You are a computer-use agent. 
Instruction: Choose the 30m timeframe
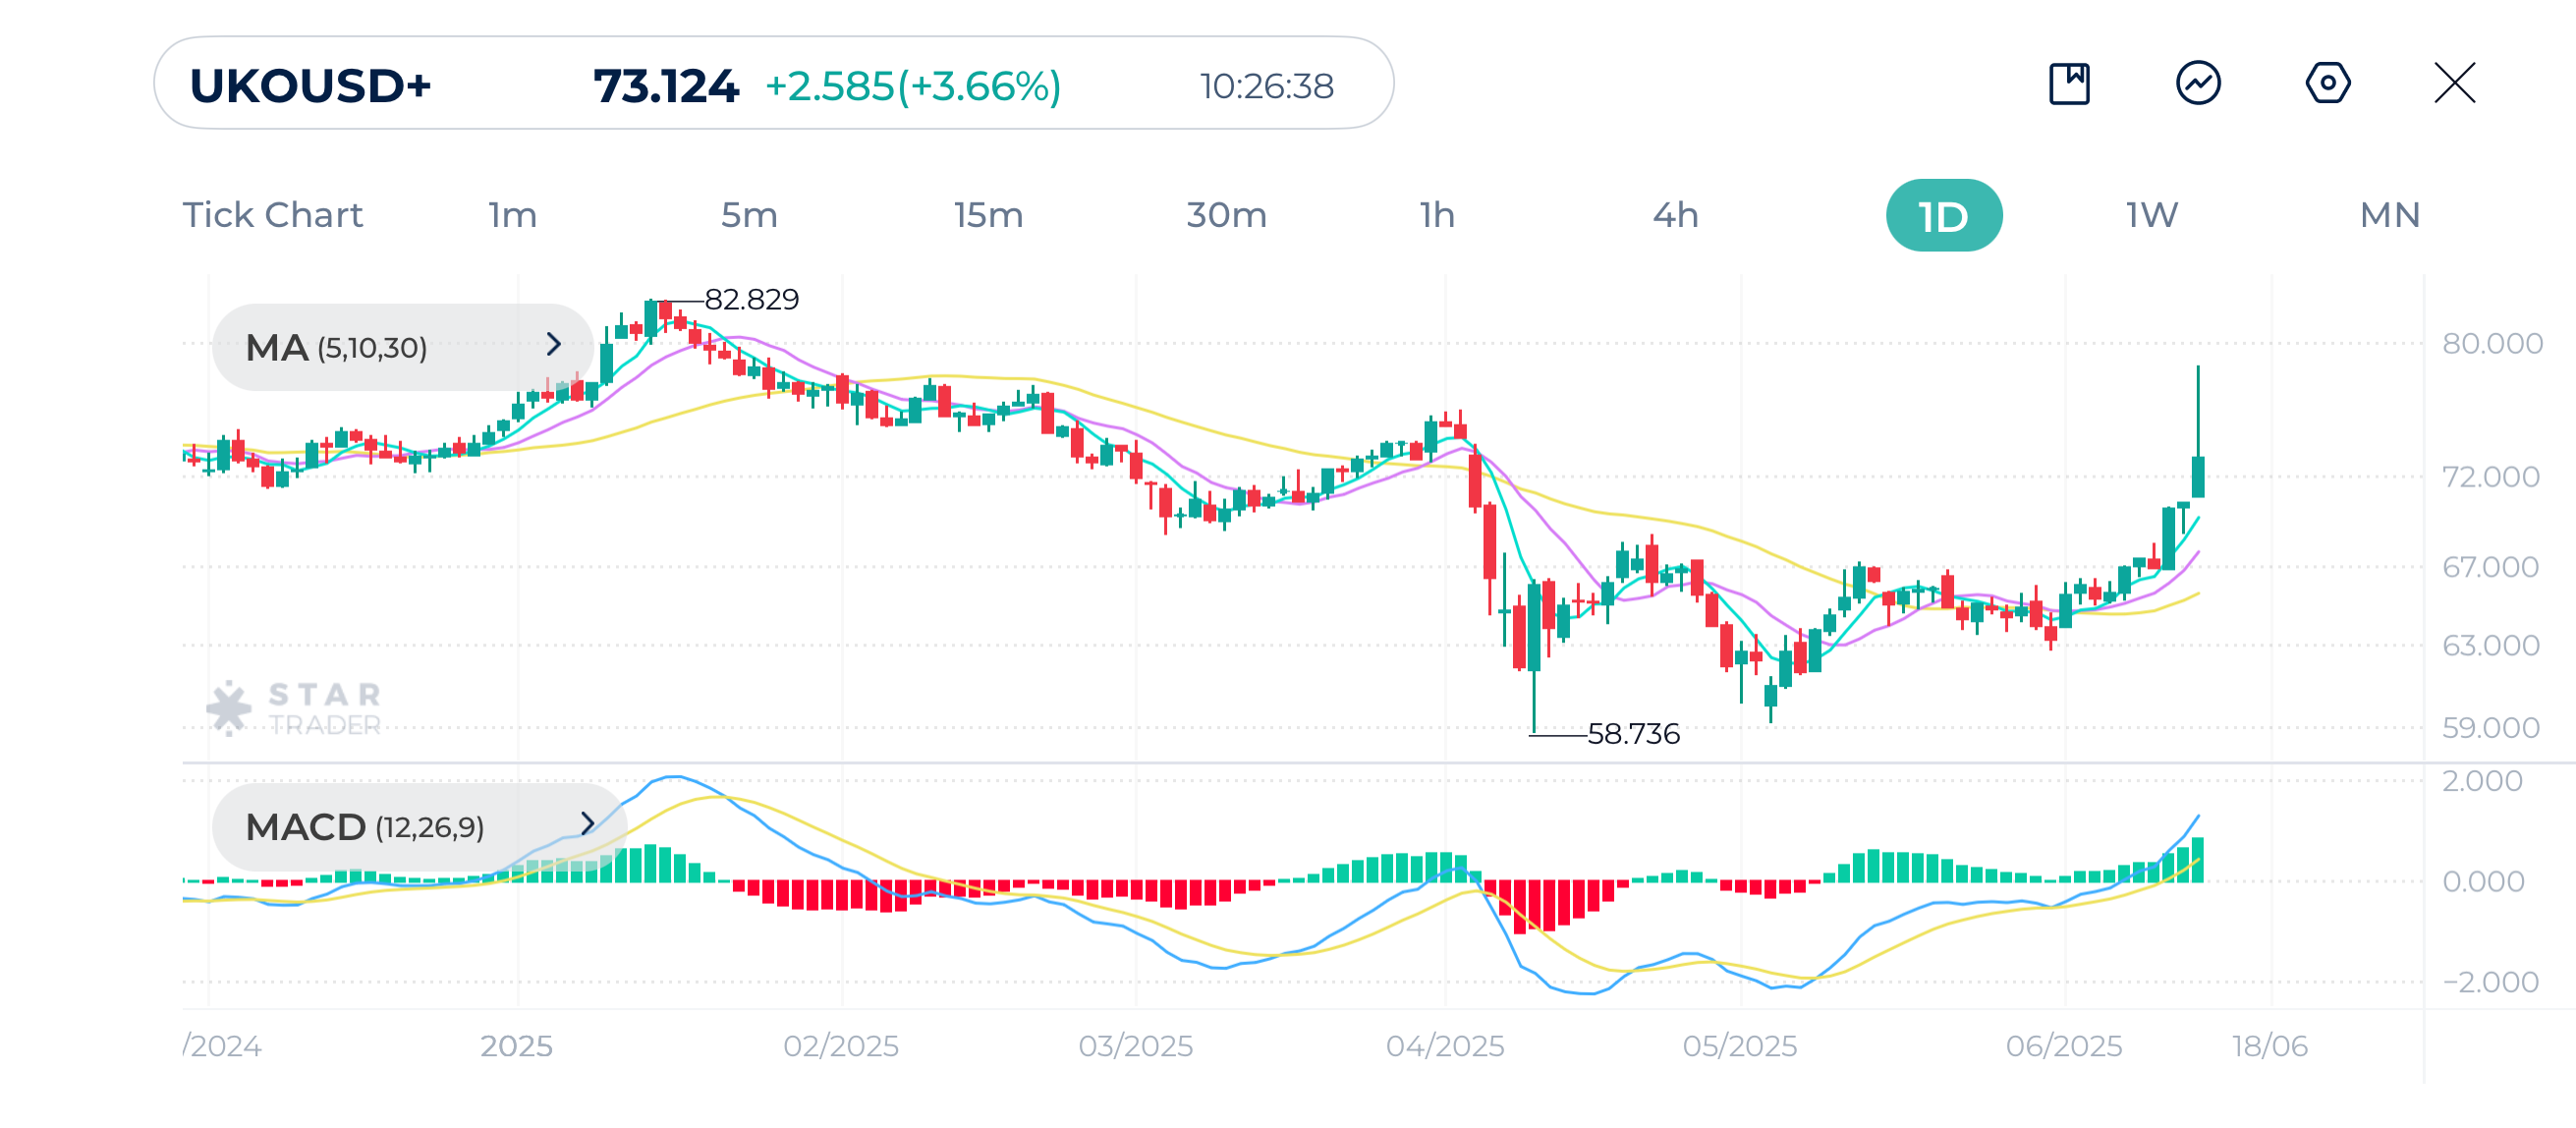point(1226,215)
